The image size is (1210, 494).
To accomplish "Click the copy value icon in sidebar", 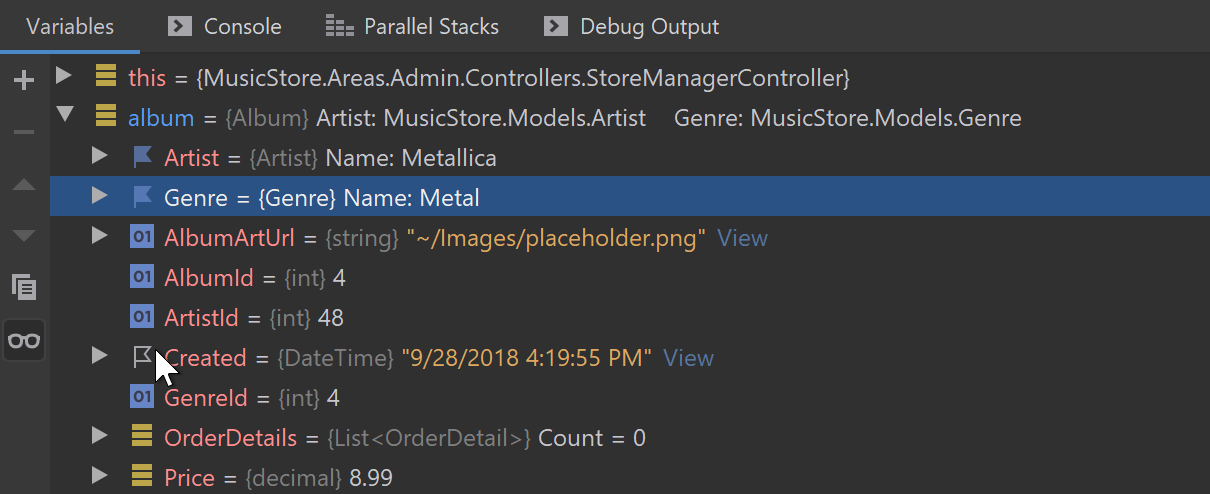I will [24, 288].
